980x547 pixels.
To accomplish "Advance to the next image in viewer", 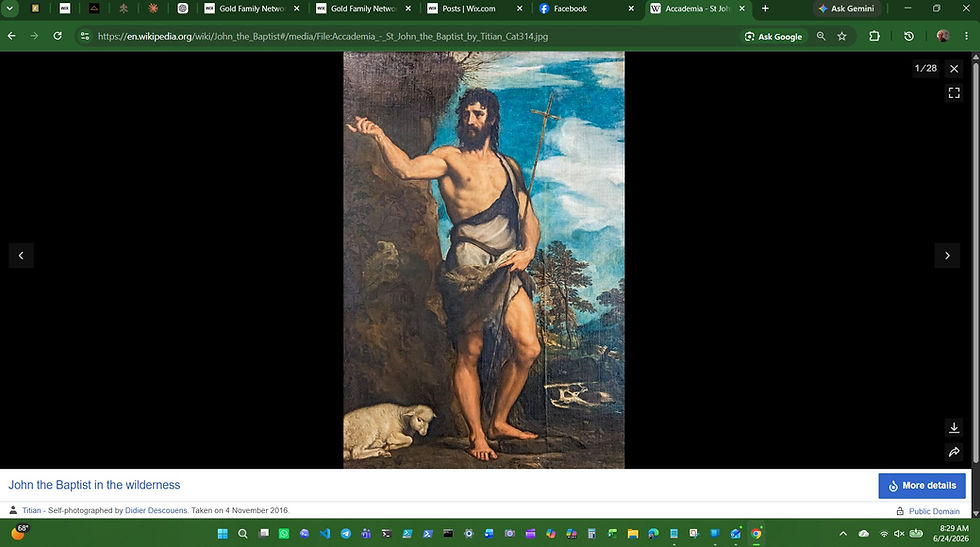I will point(947,255).
